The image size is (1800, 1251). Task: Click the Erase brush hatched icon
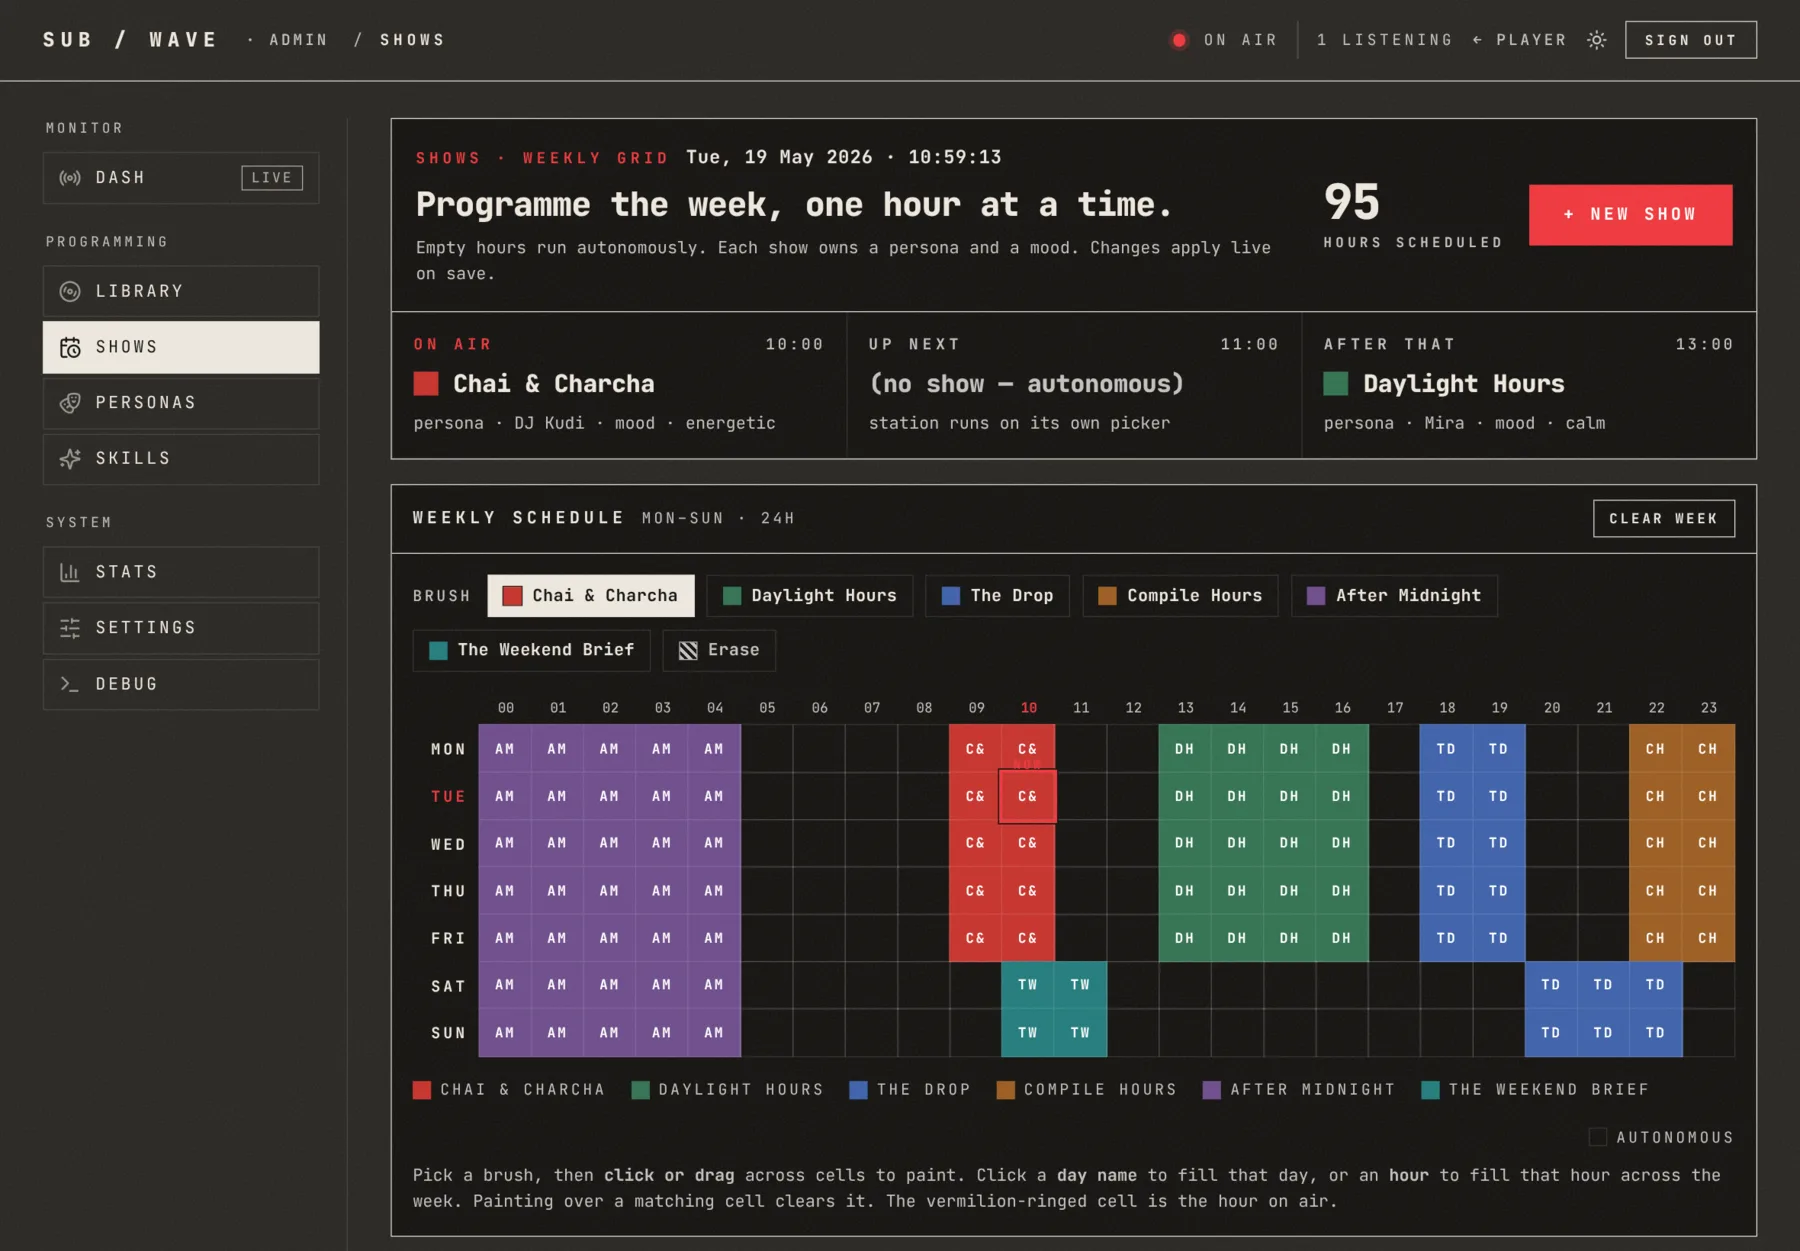688,651
